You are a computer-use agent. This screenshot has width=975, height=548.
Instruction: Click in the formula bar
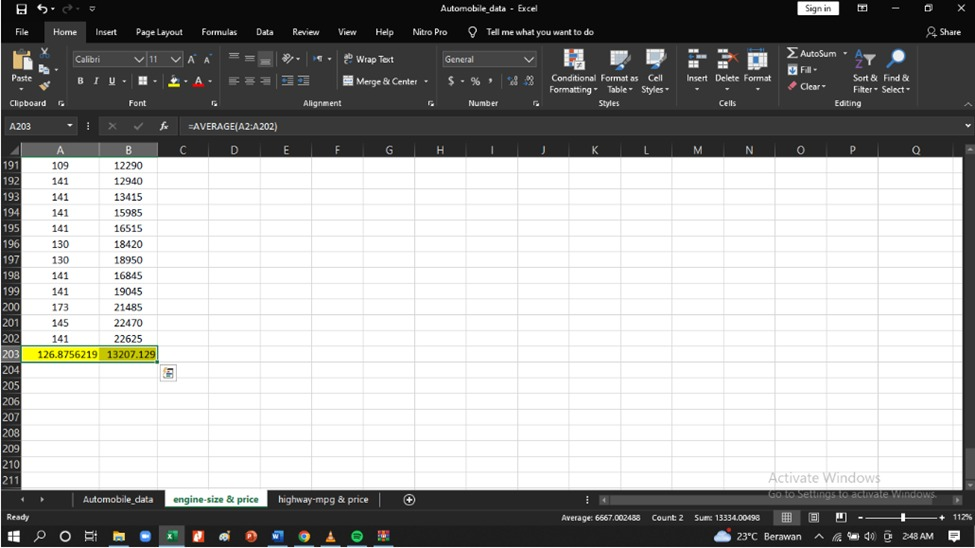[572, 126]
